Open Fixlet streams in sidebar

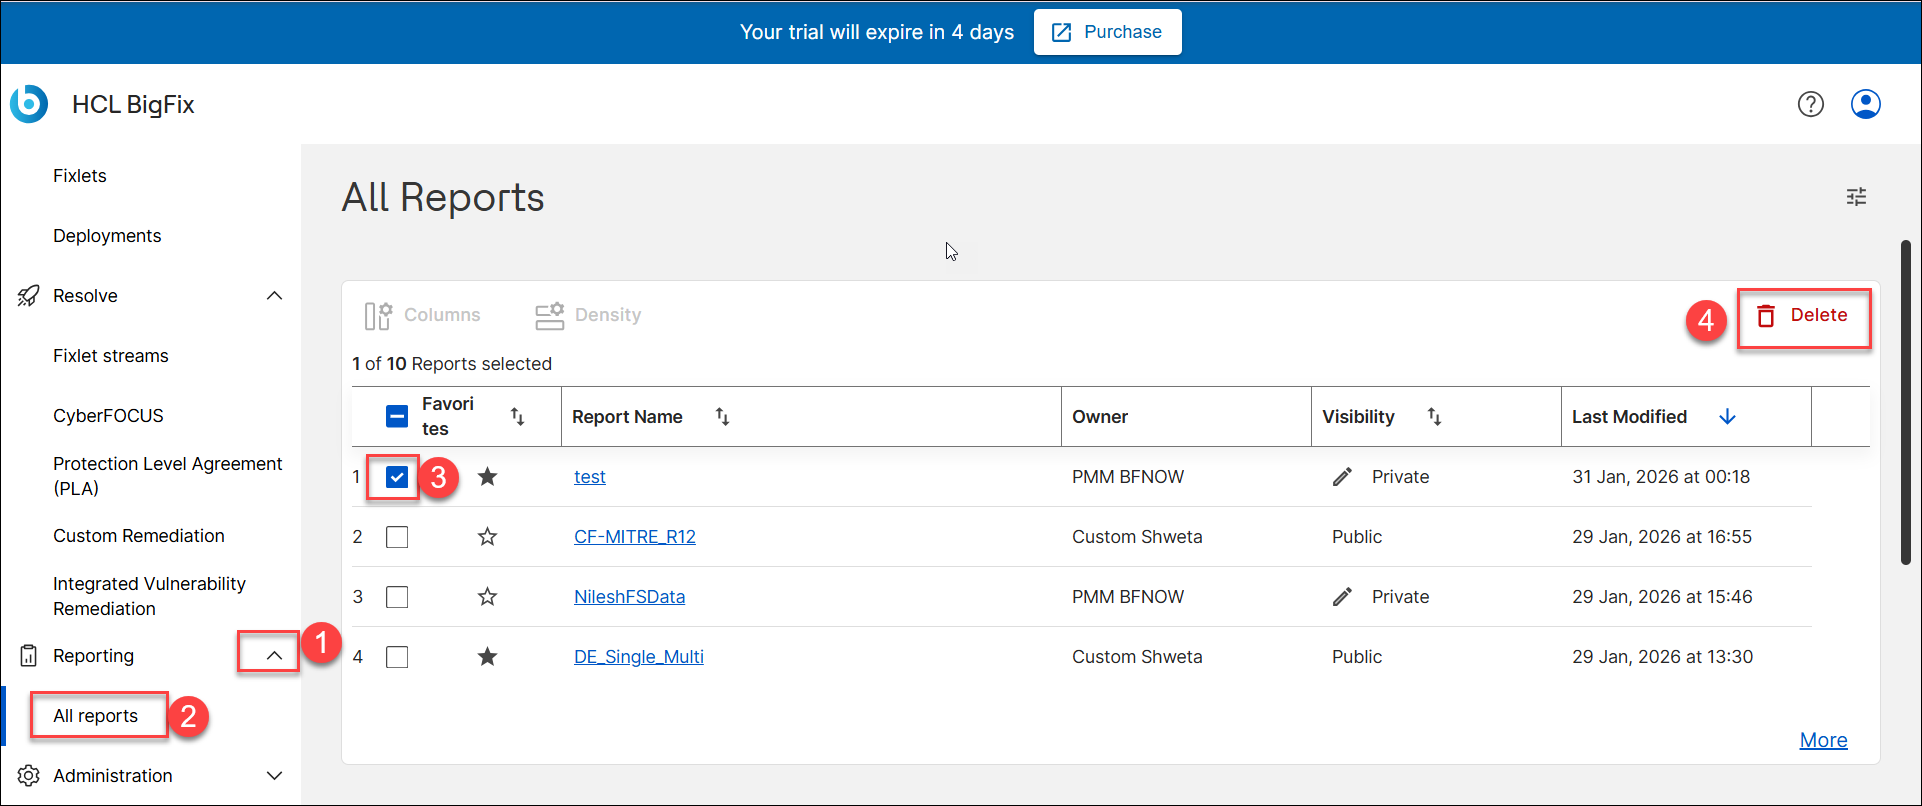point(110,356)
